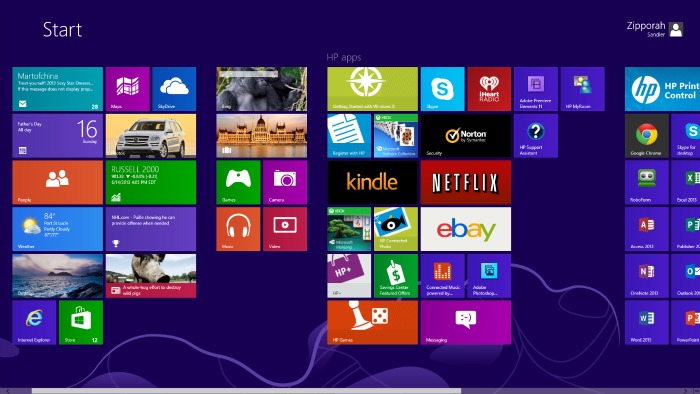The width and height of the screenshot is (700, 394).
Task: Launch the Outlook 2013 tile
Action: pyautogui.click(x=686, y=276)
